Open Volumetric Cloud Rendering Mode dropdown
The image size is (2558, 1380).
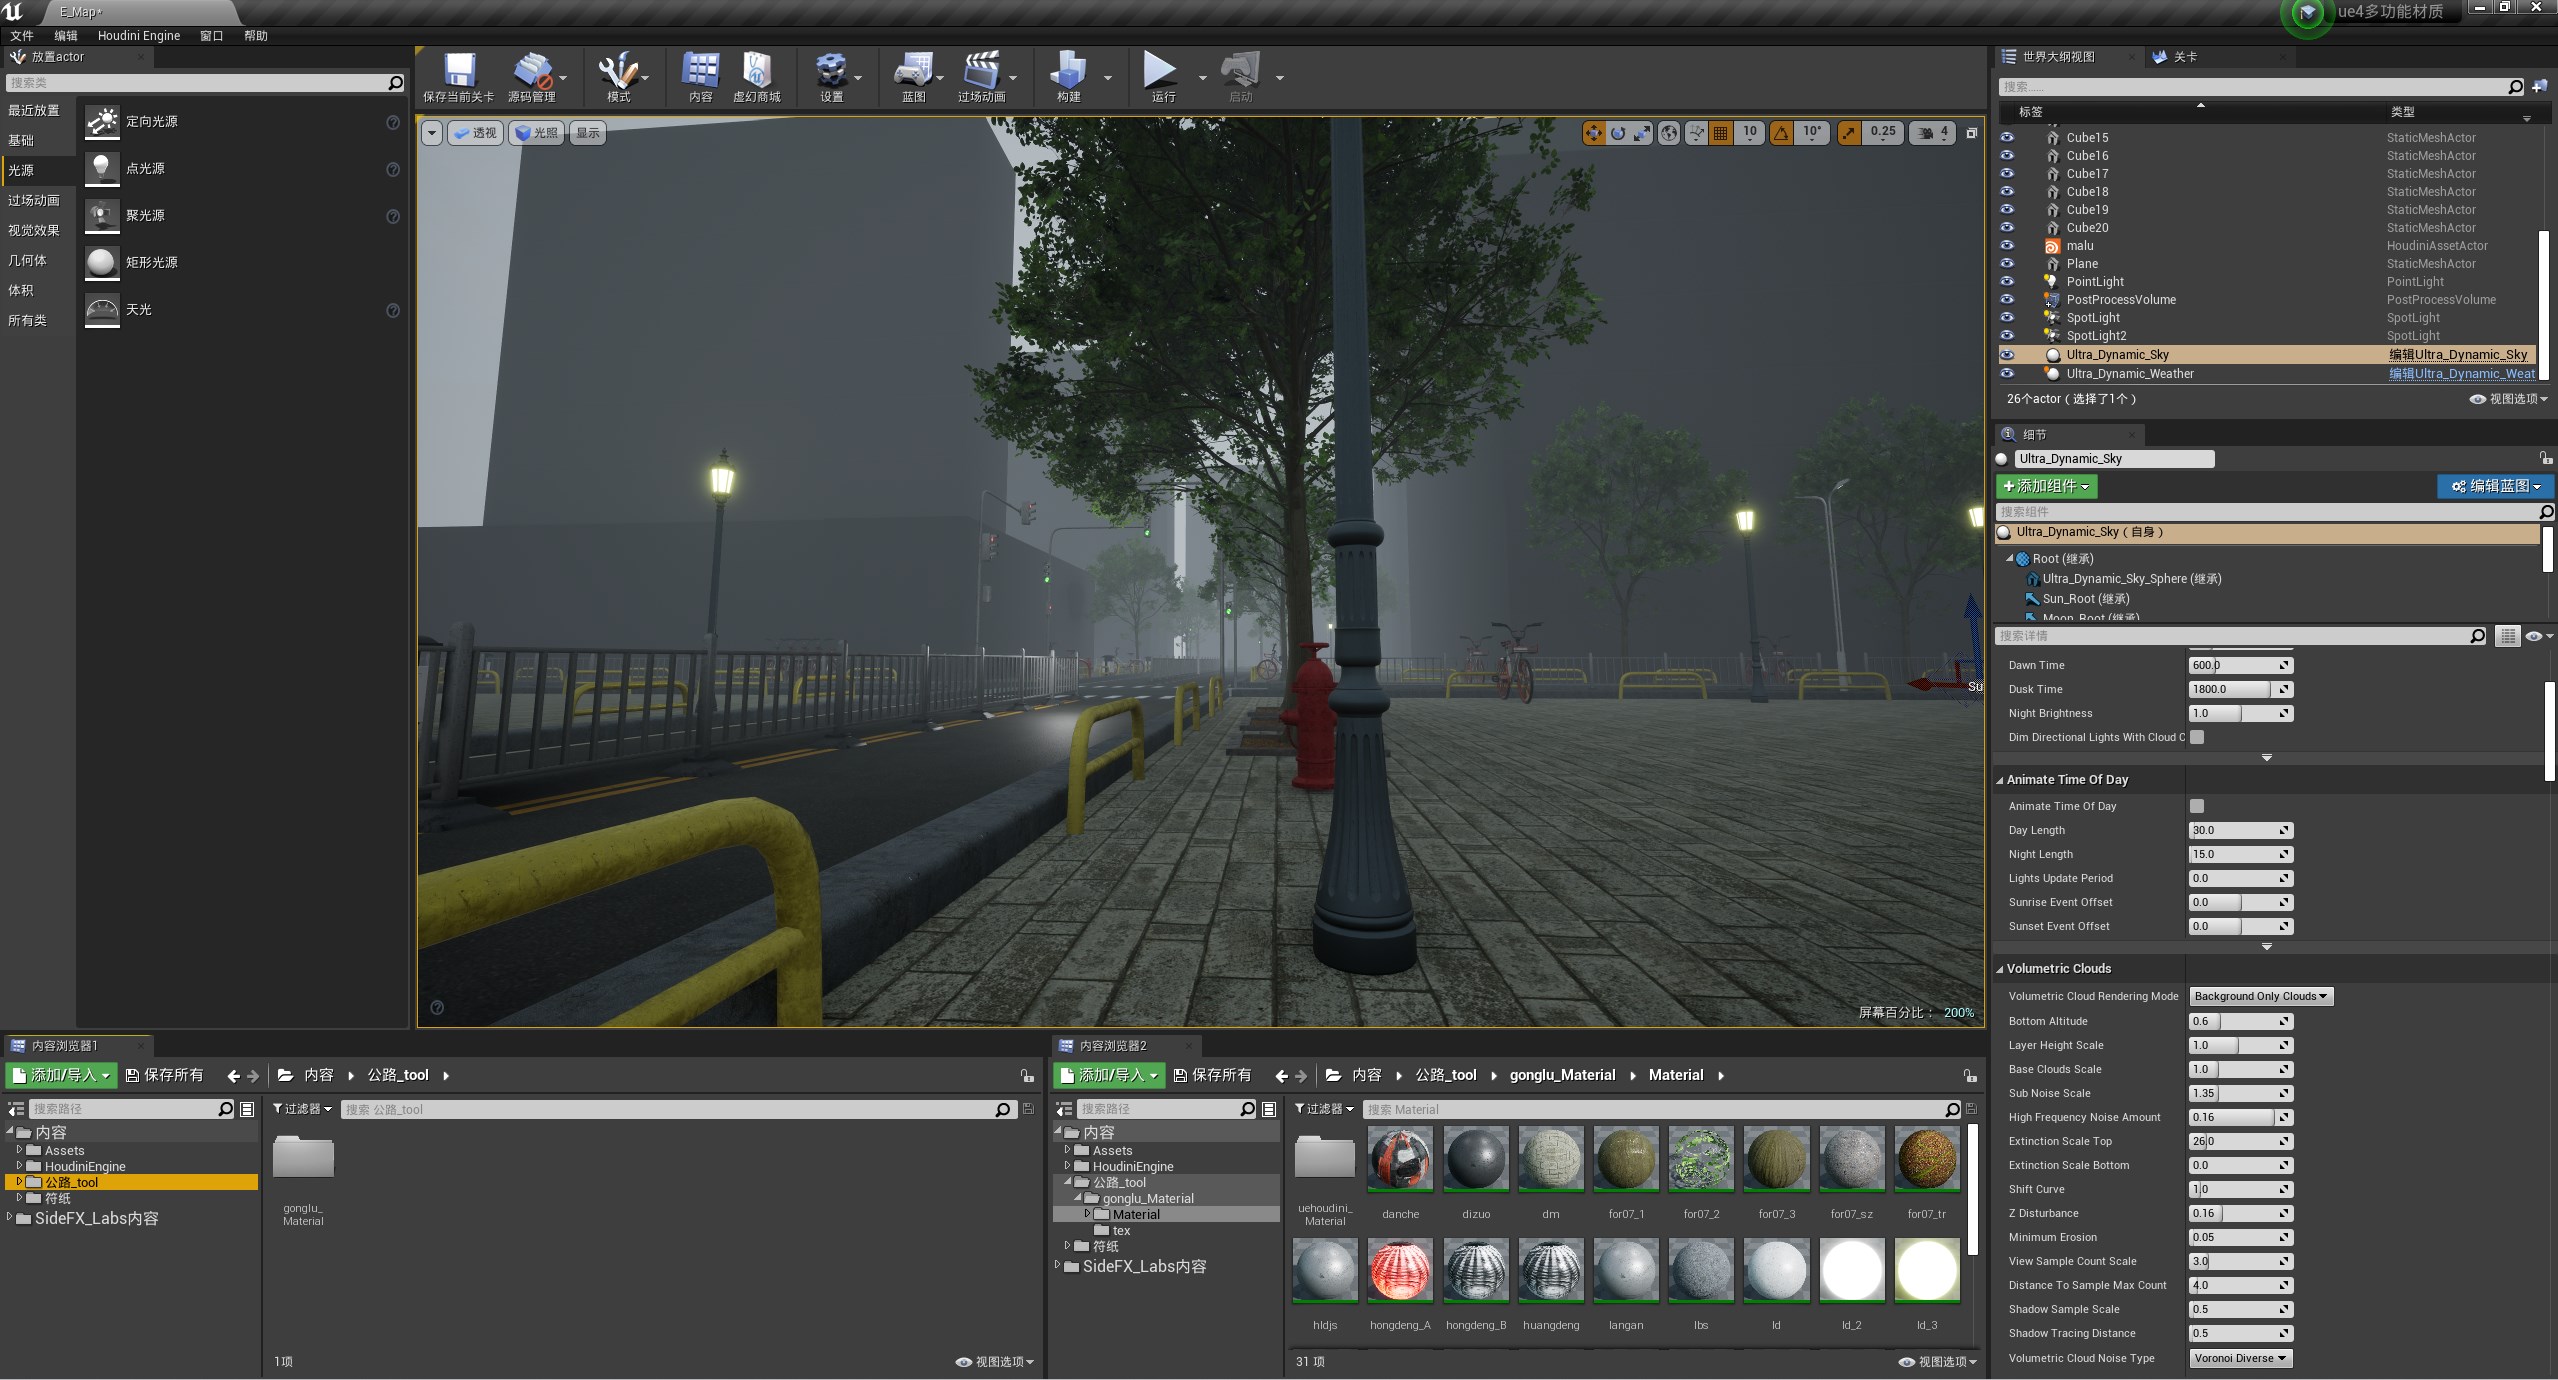(x=2261, y=996)
